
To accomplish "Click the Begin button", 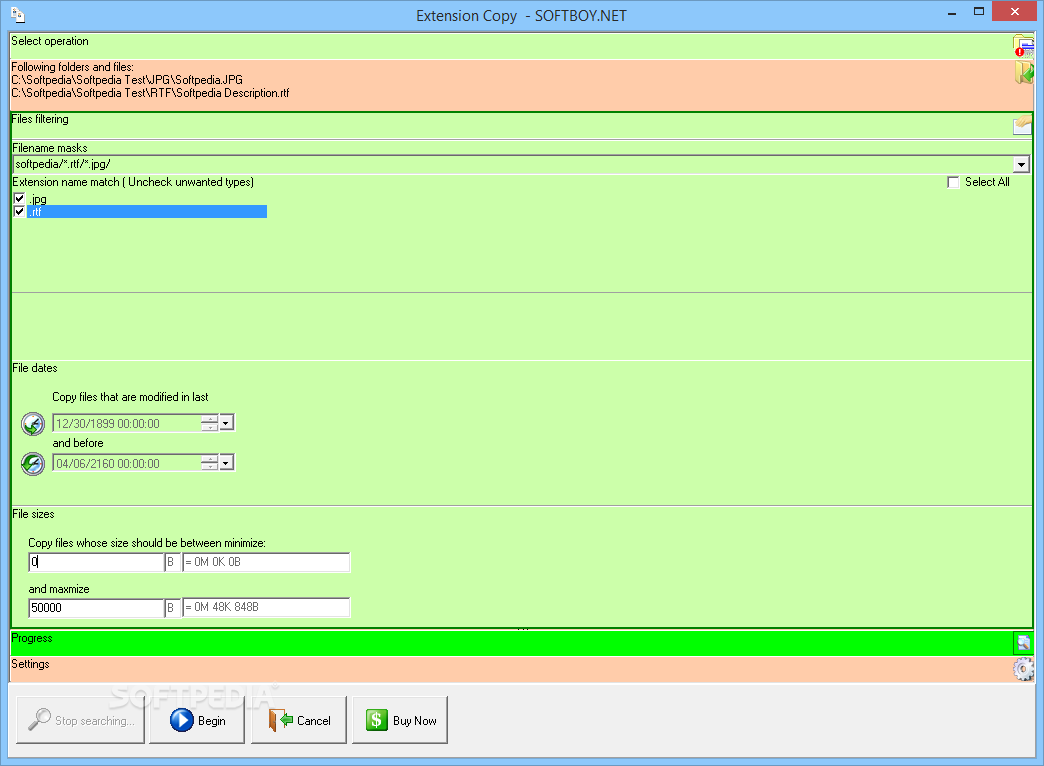I will tap(197, 720).
